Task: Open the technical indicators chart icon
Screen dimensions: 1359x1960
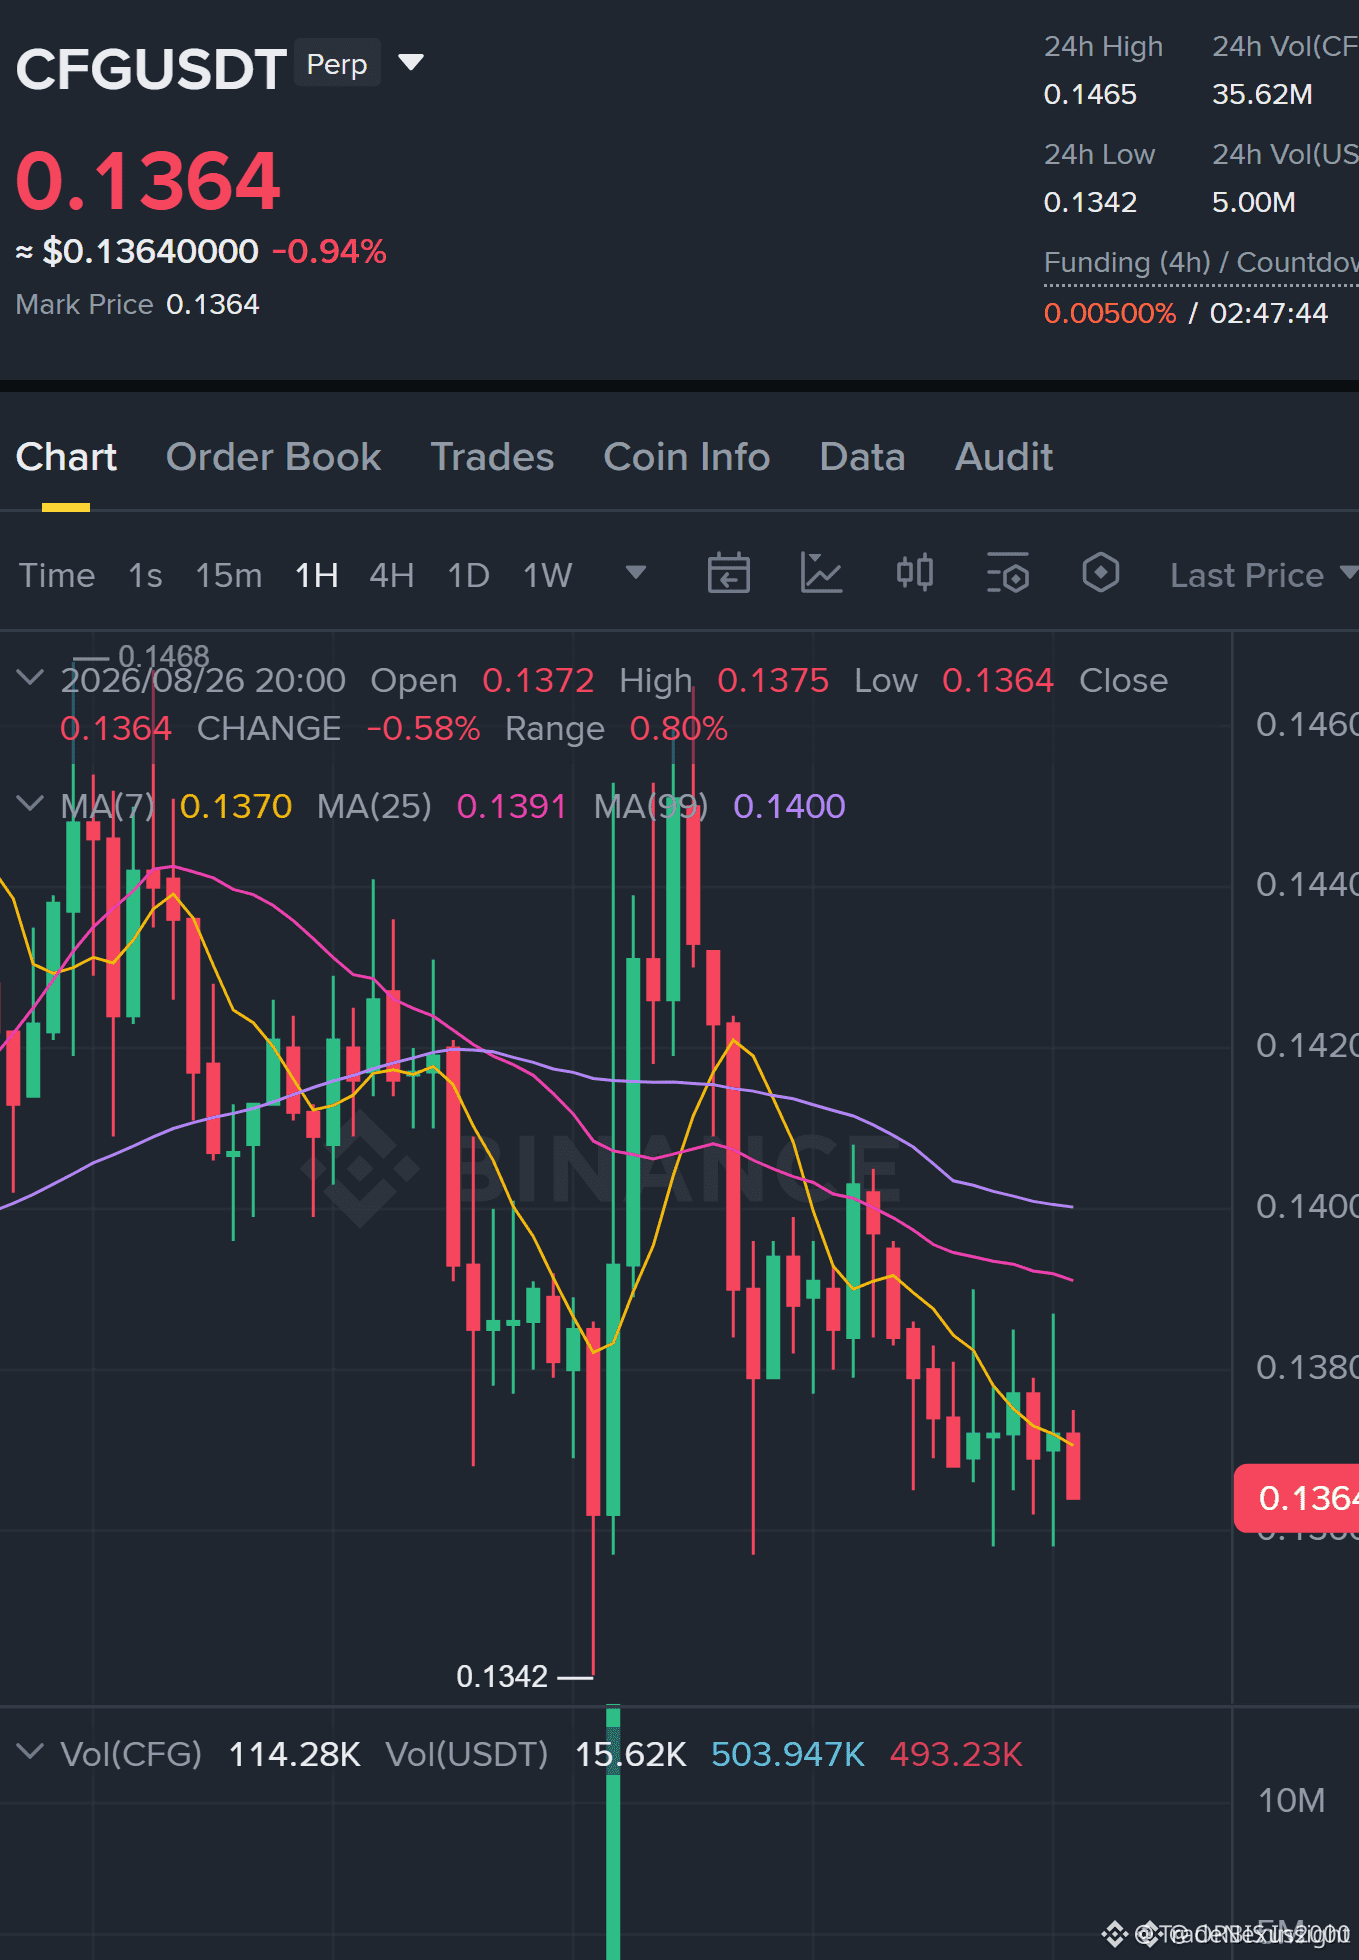Action: coord(821,573)
